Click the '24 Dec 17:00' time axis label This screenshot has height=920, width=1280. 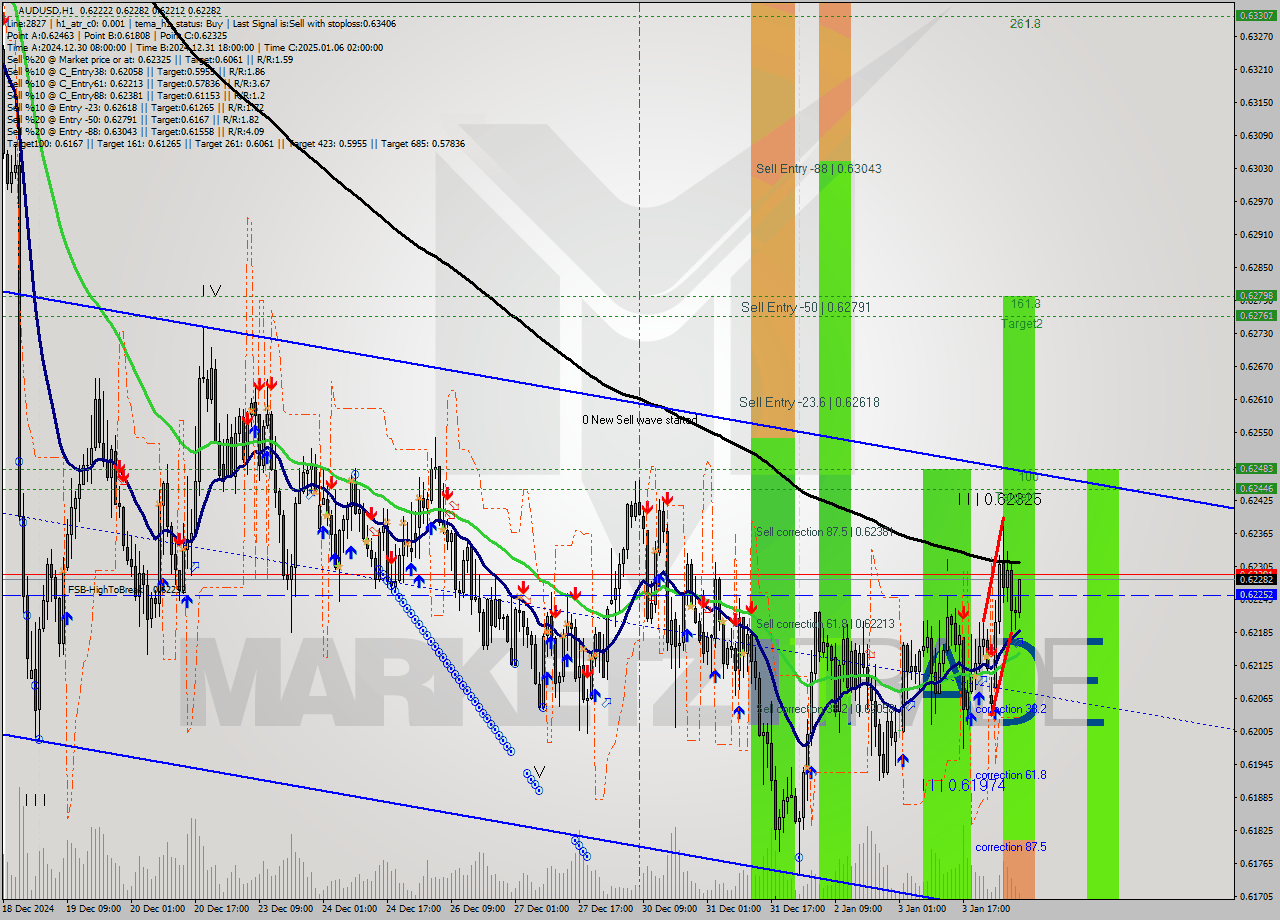pyautogui.click(x=415, y=909)
